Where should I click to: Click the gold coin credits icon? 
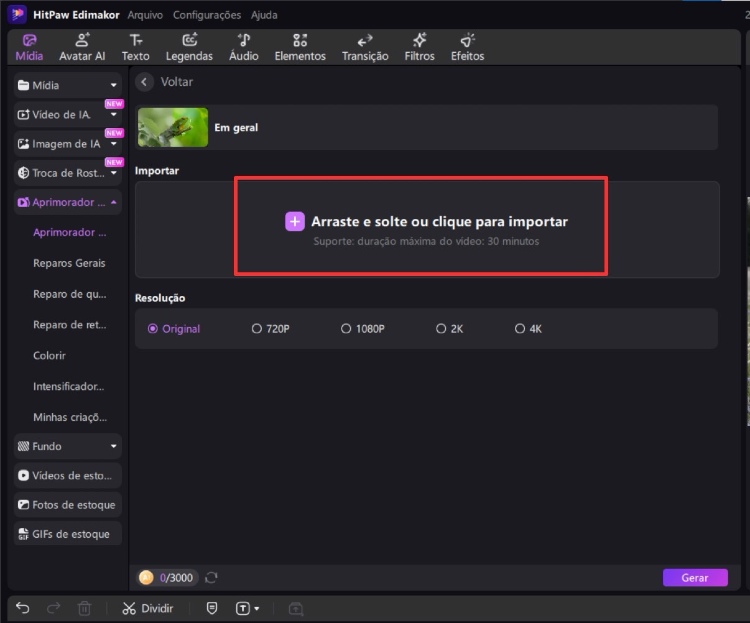coord(146,578)
